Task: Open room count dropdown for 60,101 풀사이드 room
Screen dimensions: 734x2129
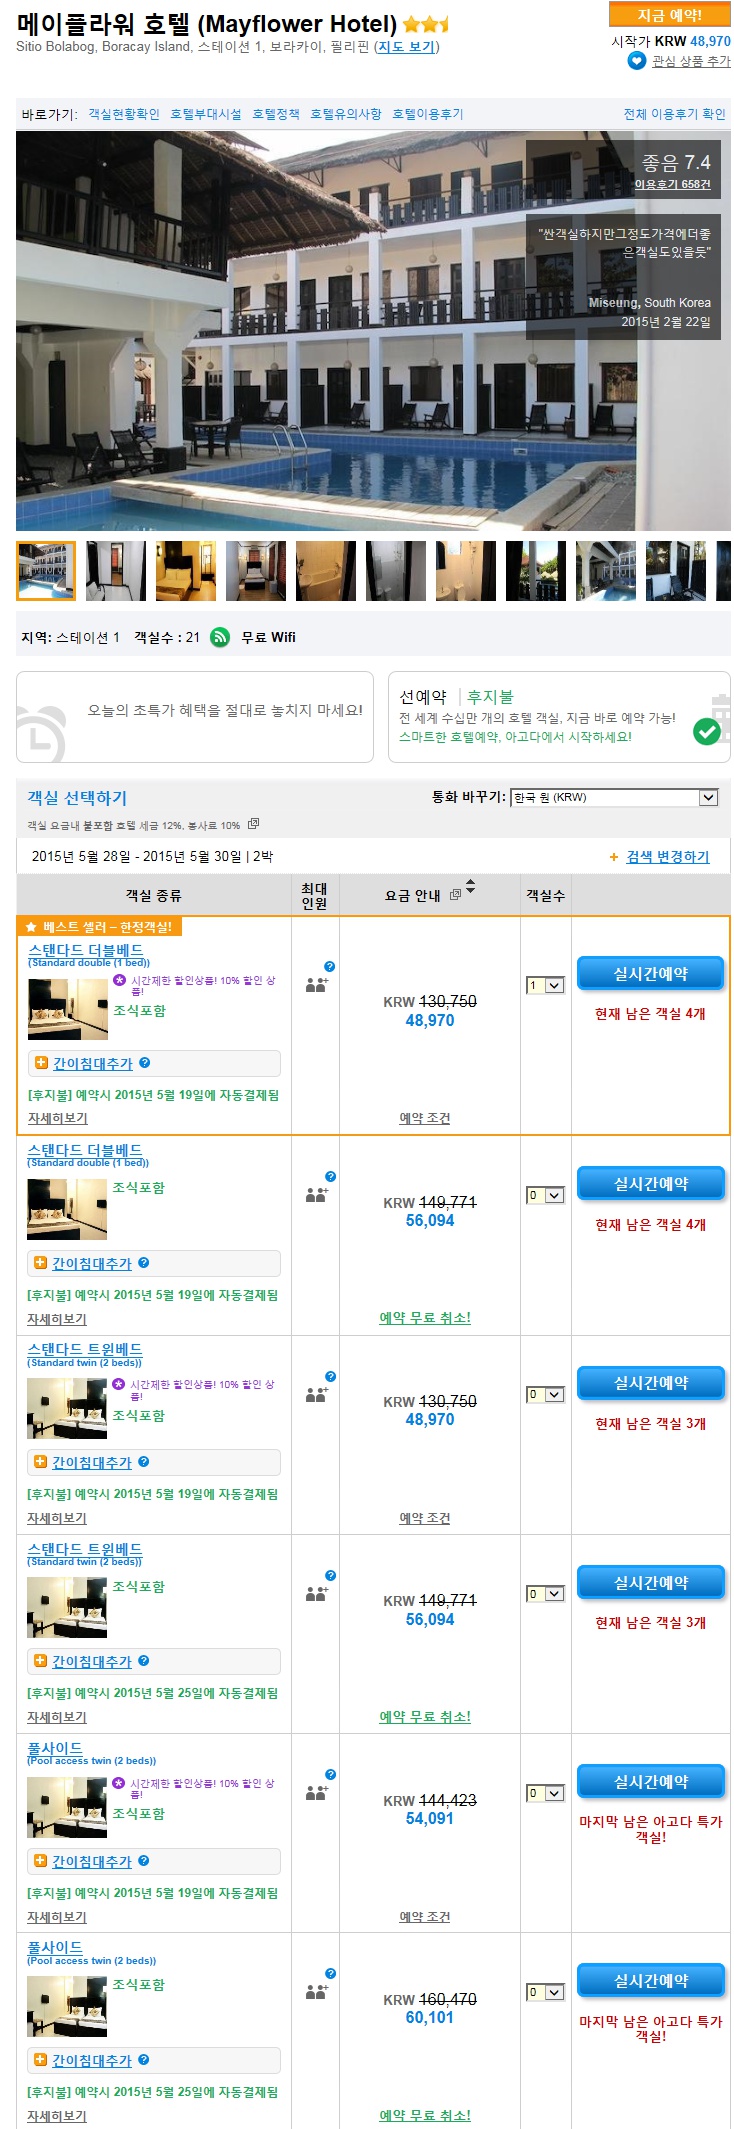Action: [x=545, y=1992]
